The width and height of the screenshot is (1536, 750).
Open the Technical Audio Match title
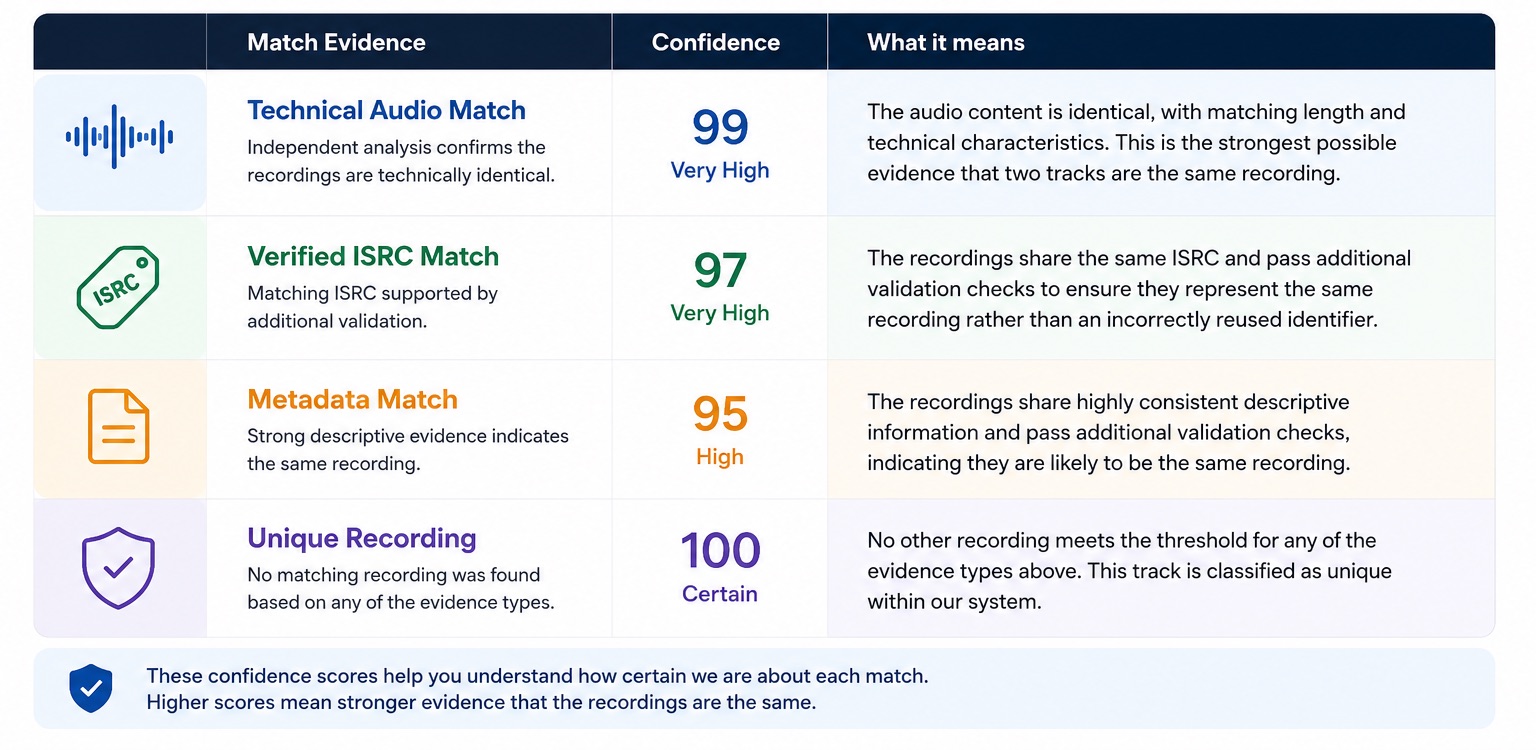click(386, 110)
